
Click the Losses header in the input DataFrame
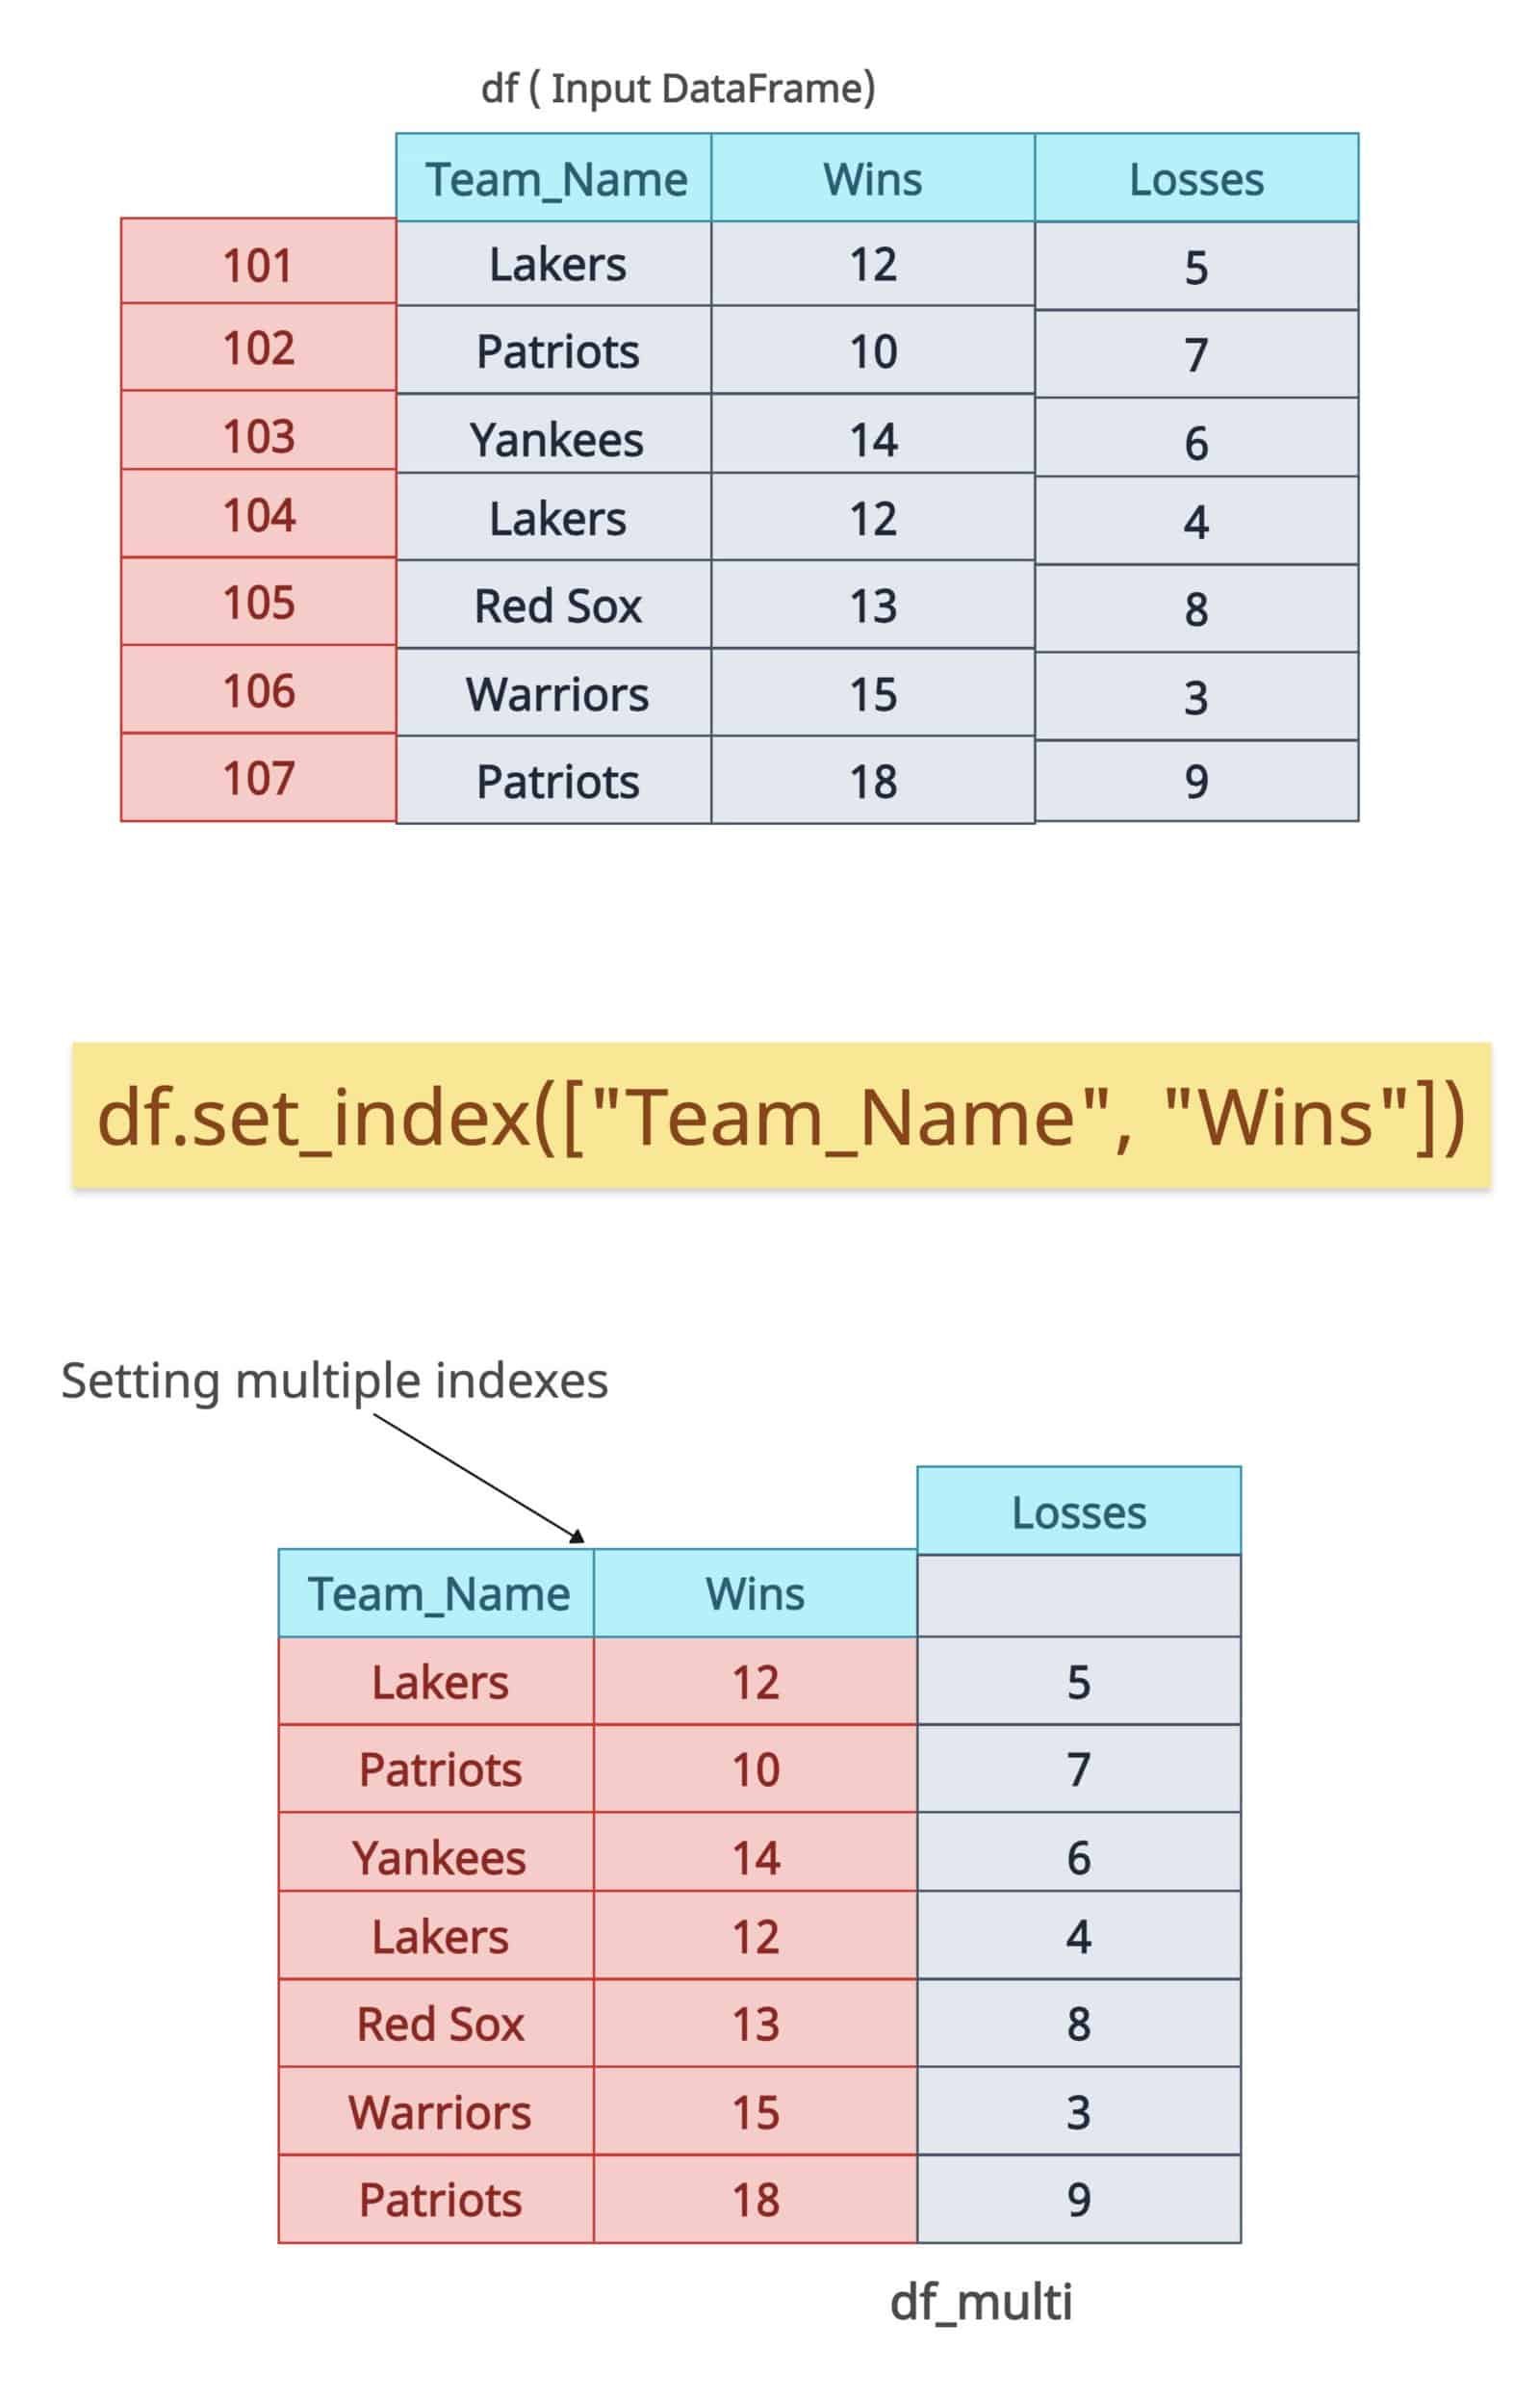[x=1196, y=180]
